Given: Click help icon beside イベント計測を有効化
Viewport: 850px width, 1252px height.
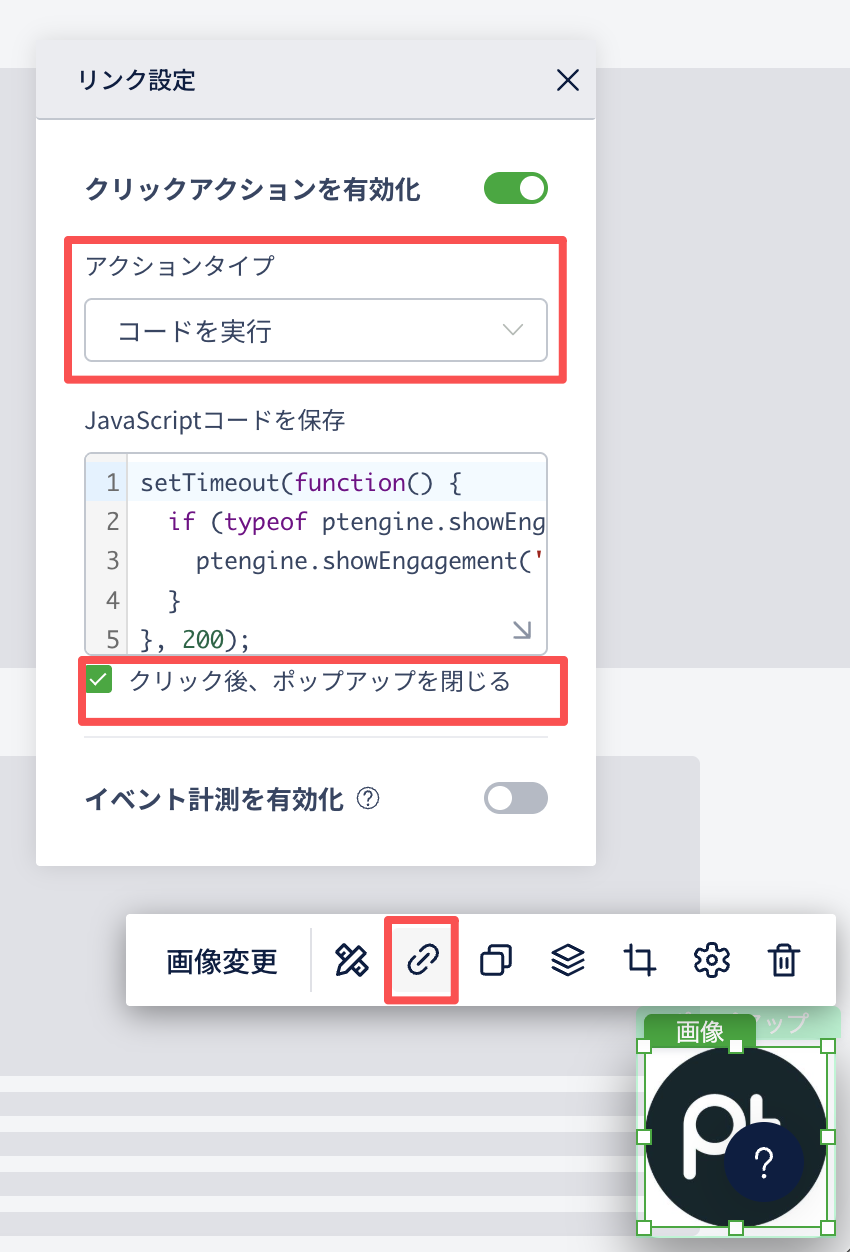Looking at the screenshot, I should 368,799.
